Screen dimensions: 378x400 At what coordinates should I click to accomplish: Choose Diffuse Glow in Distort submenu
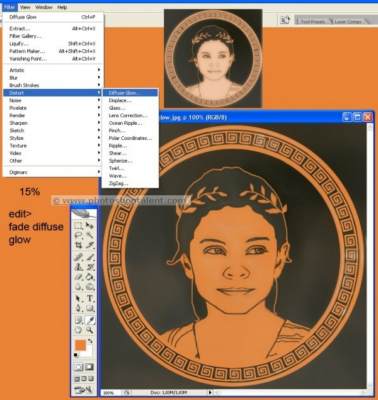pos(130,93)
